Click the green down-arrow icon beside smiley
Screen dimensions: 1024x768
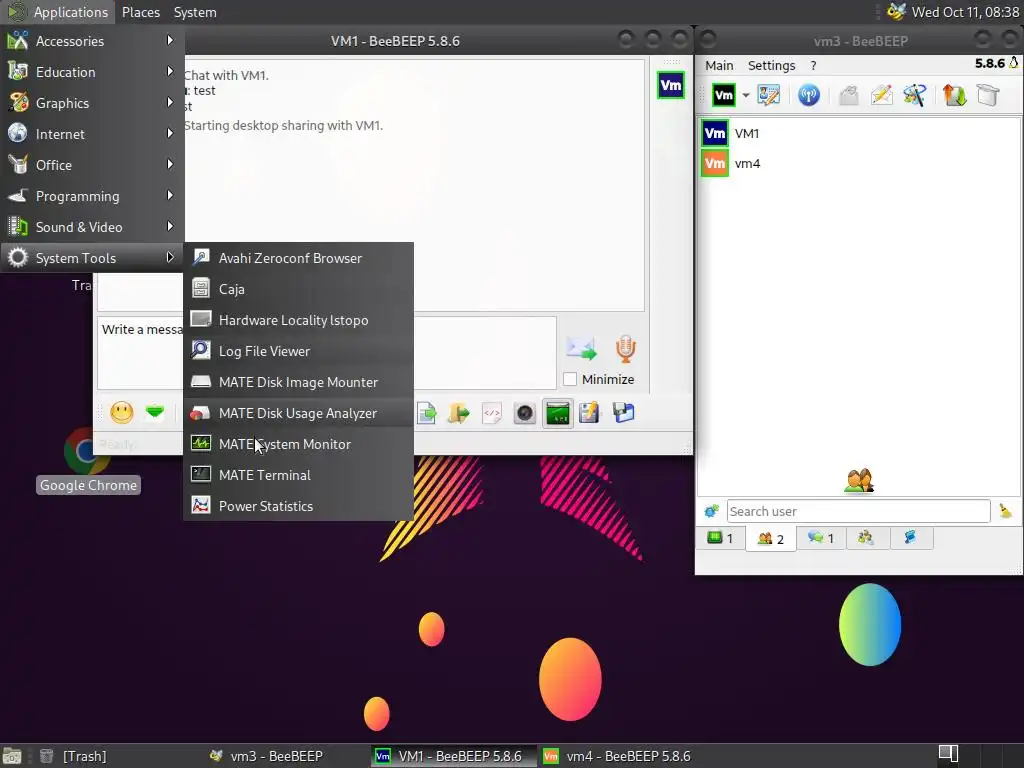(155, 412)
